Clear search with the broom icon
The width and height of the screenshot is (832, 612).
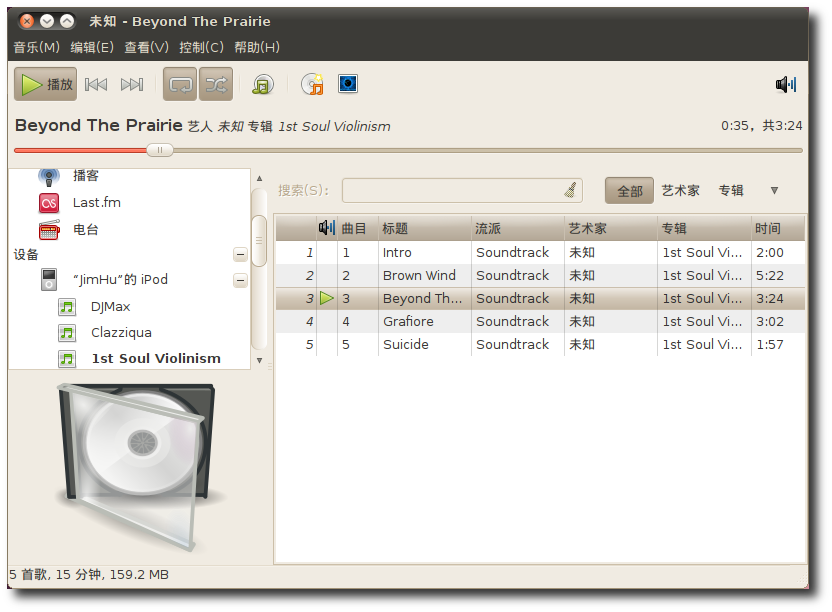tap(570, 190)
